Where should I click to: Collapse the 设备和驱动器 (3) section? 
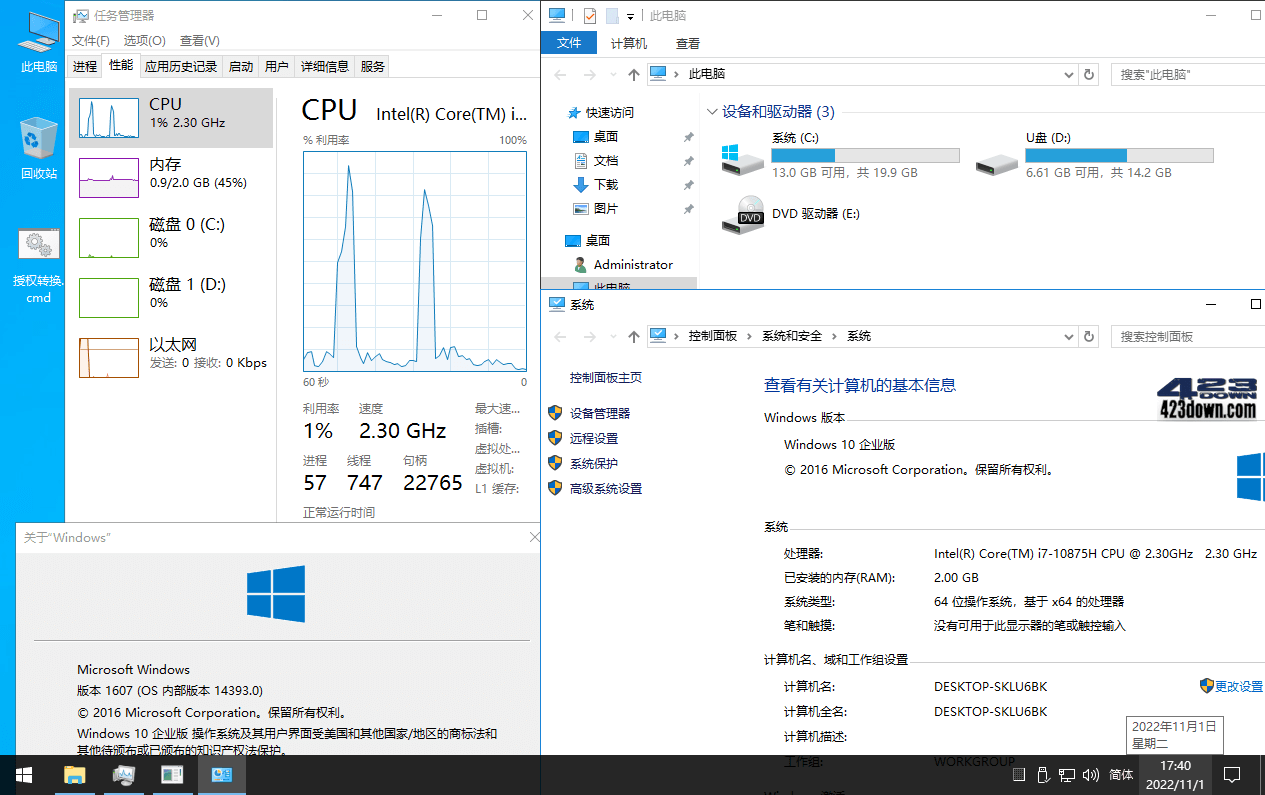[712, 112]
